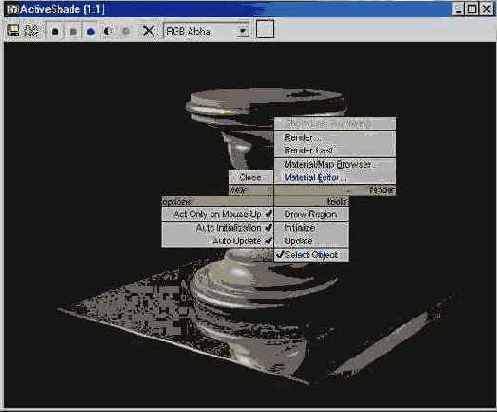Toggle the monochrome display icon
The width and height of the screenshot is (497, 412).
(126, 32)
